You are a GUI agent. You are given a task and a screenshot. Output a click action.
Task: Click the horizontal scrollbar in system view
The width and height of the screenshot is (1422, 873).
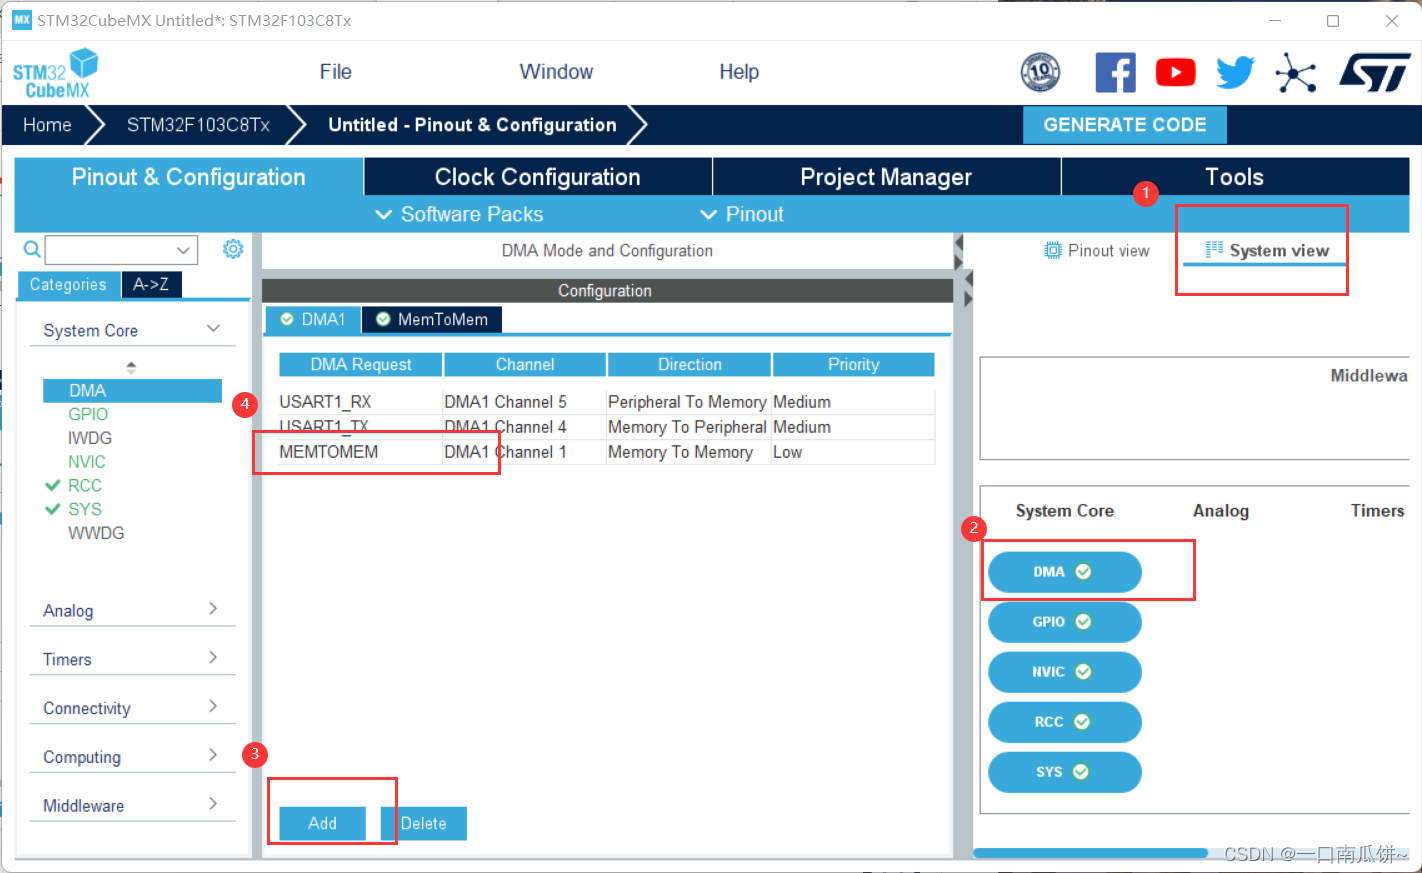click(1091, 853)
